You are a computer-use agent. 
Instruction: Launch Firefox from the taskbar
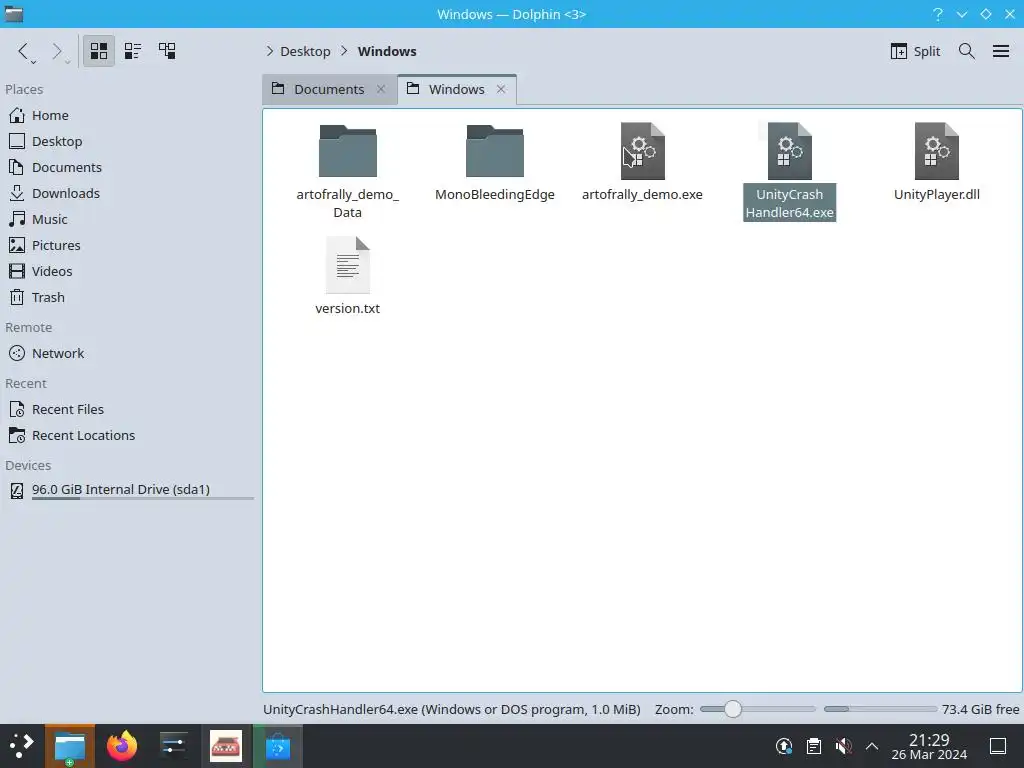click(122, 746)
